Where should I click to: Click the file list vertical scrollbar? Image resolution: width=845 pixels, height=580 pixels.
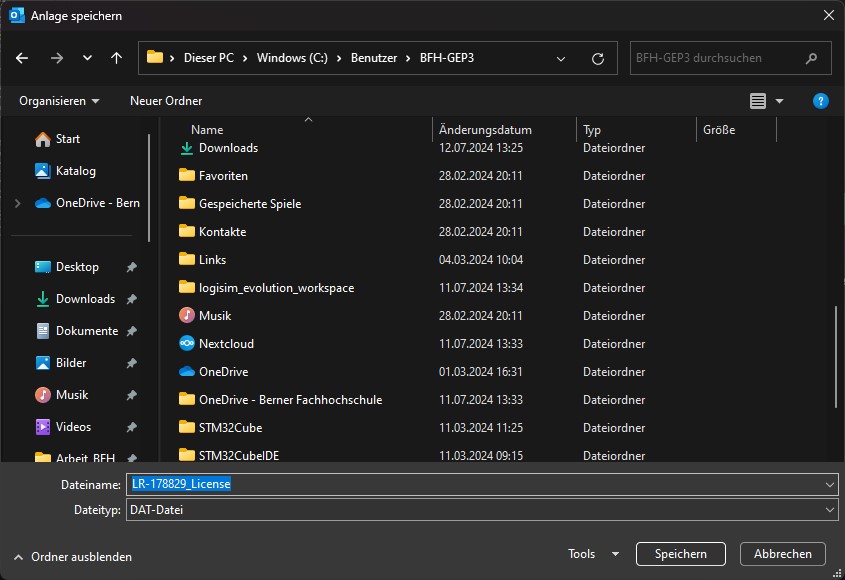click(x=836, y=358)
